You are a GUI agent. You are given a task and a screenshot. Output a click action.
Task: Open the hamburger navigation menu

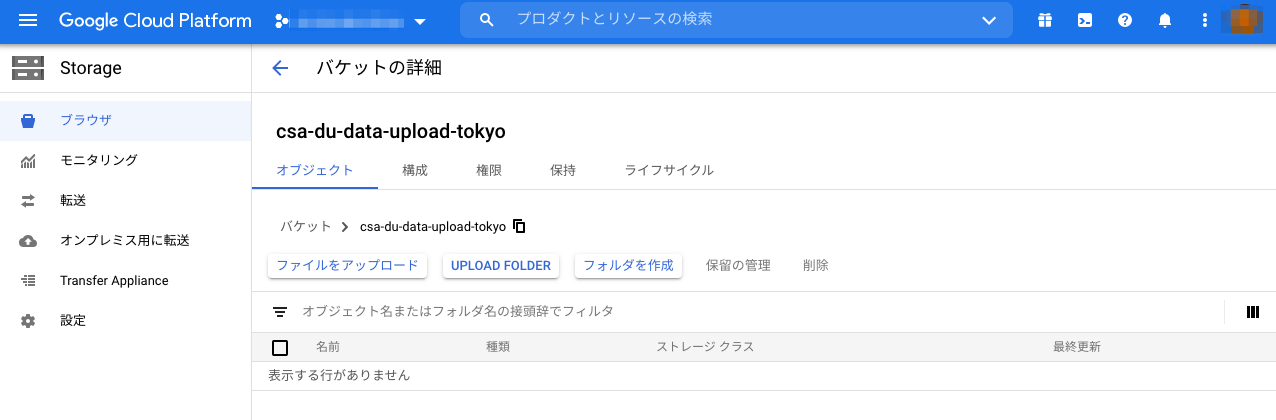tap(28, 20)
